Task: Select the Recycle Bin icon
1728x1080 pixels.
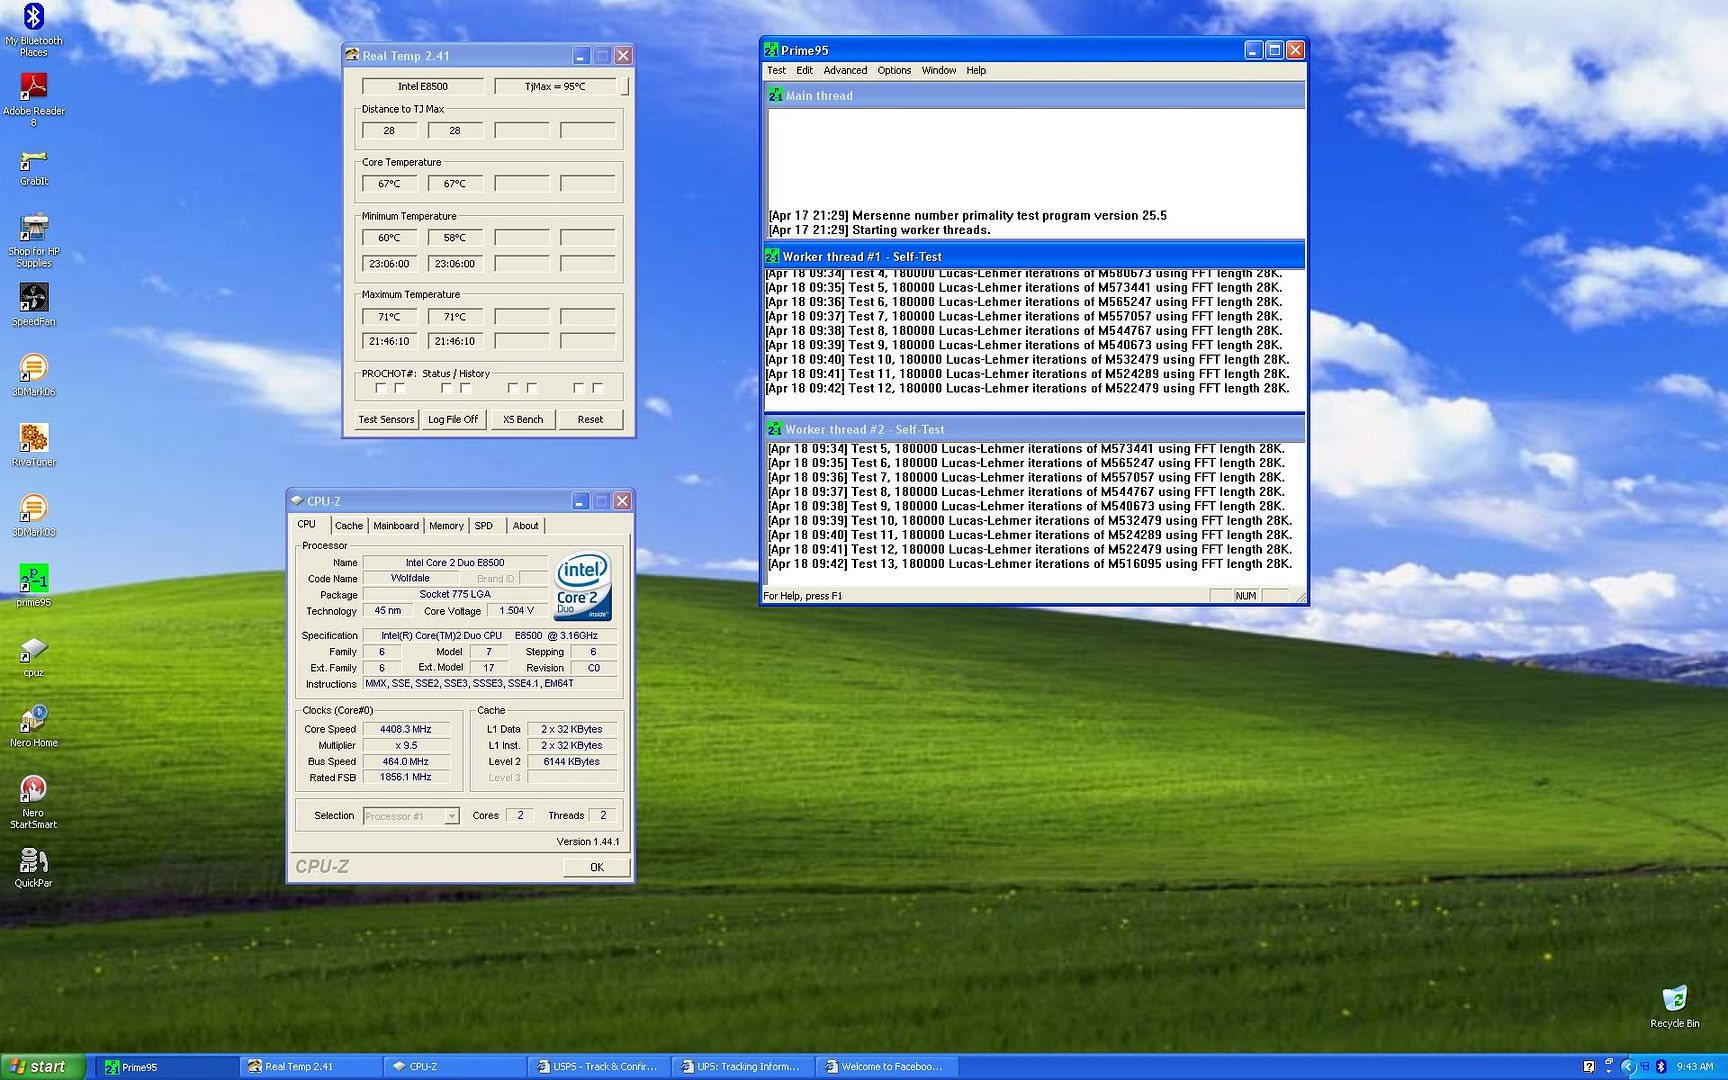Action: point(1674,1006)
